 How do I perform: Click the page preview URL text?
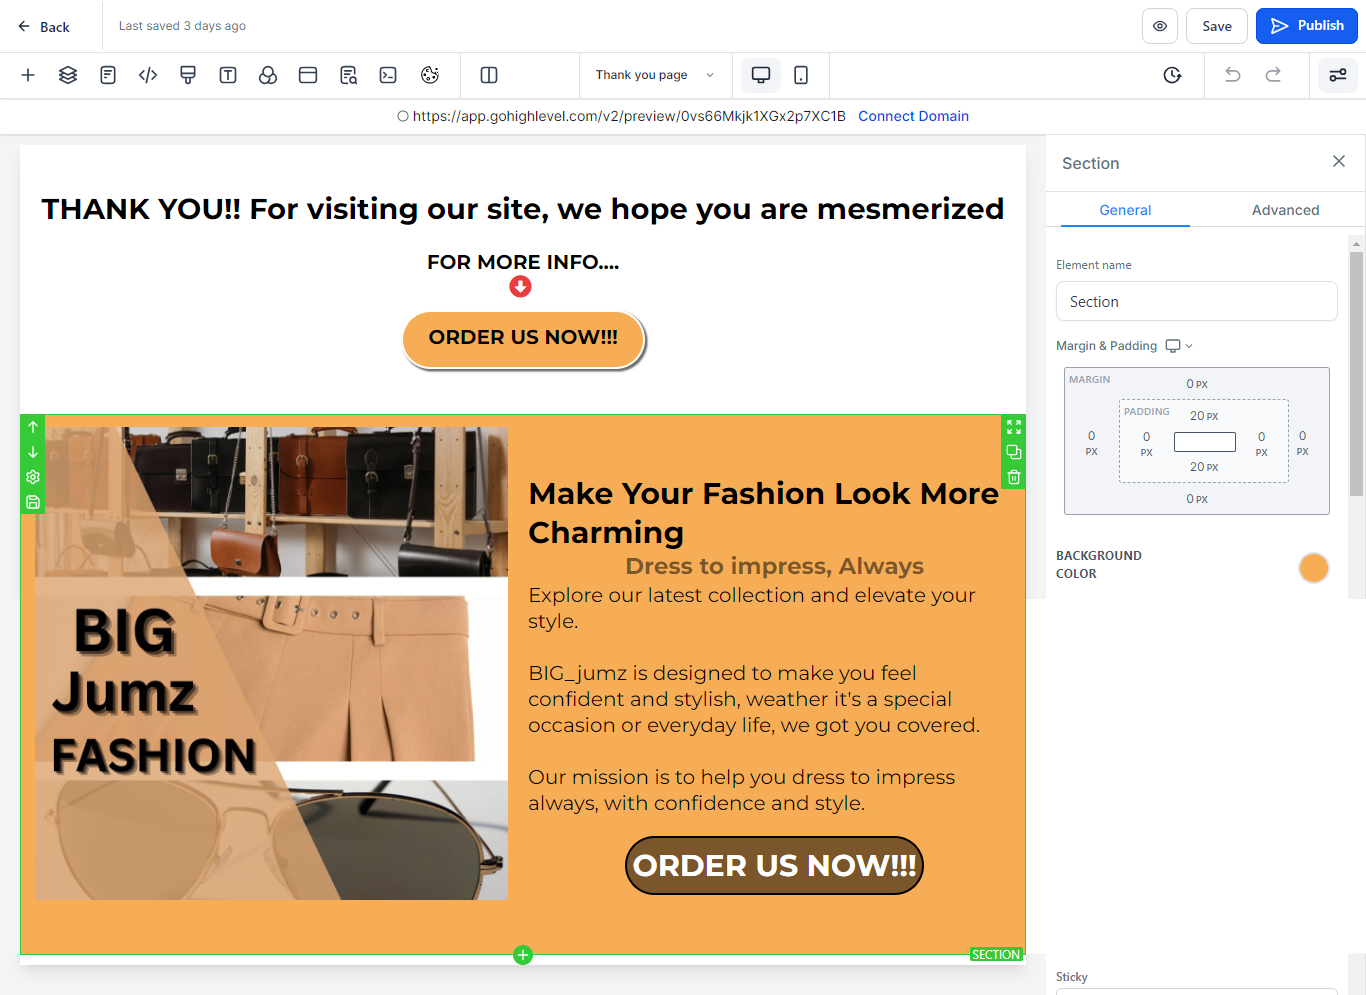(629, 116)
